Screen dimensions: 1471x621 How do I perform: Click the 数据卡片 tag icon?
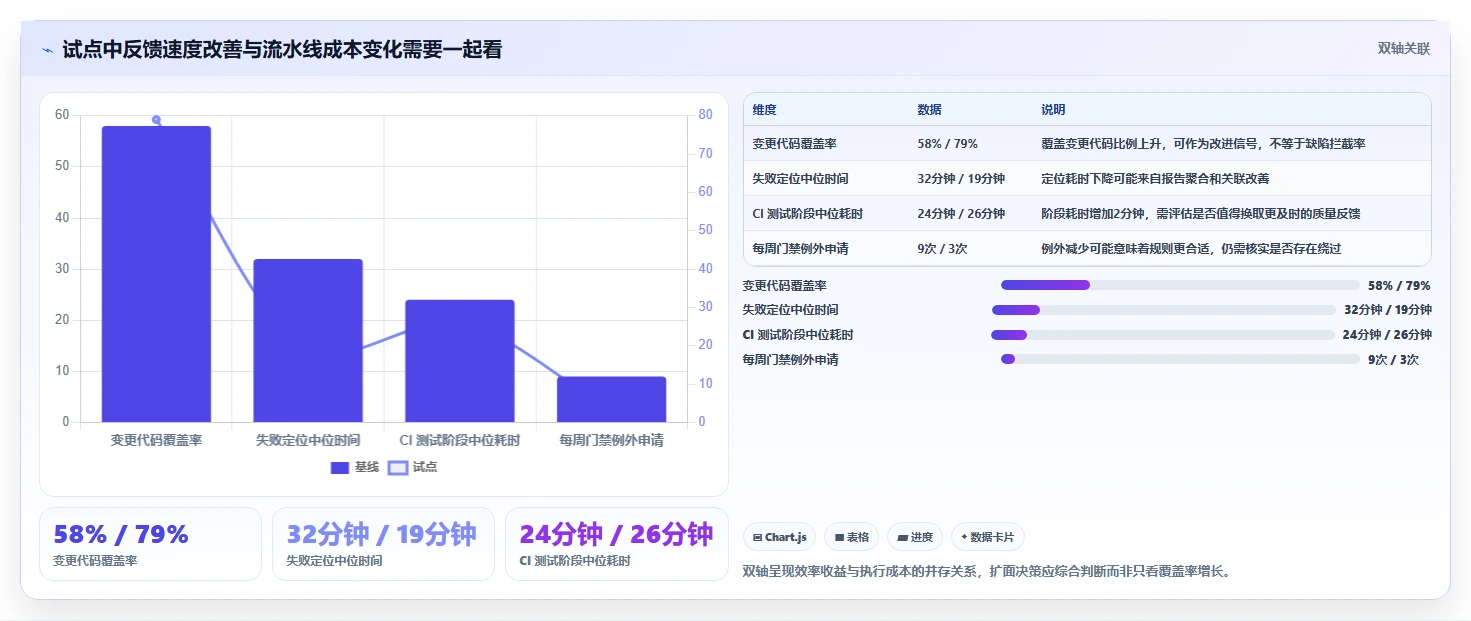964,538
